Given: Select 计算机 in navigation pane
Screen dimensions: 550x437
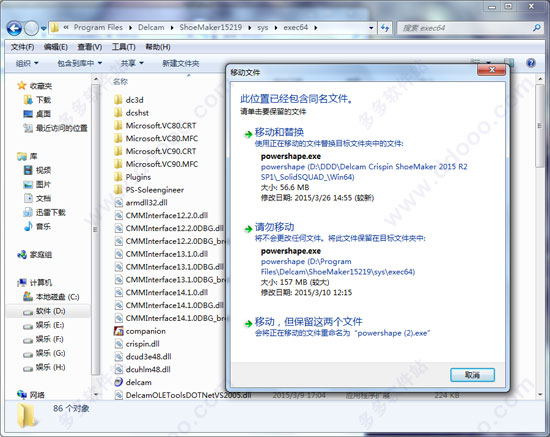Looking at the screenshot, I should 34,283.
